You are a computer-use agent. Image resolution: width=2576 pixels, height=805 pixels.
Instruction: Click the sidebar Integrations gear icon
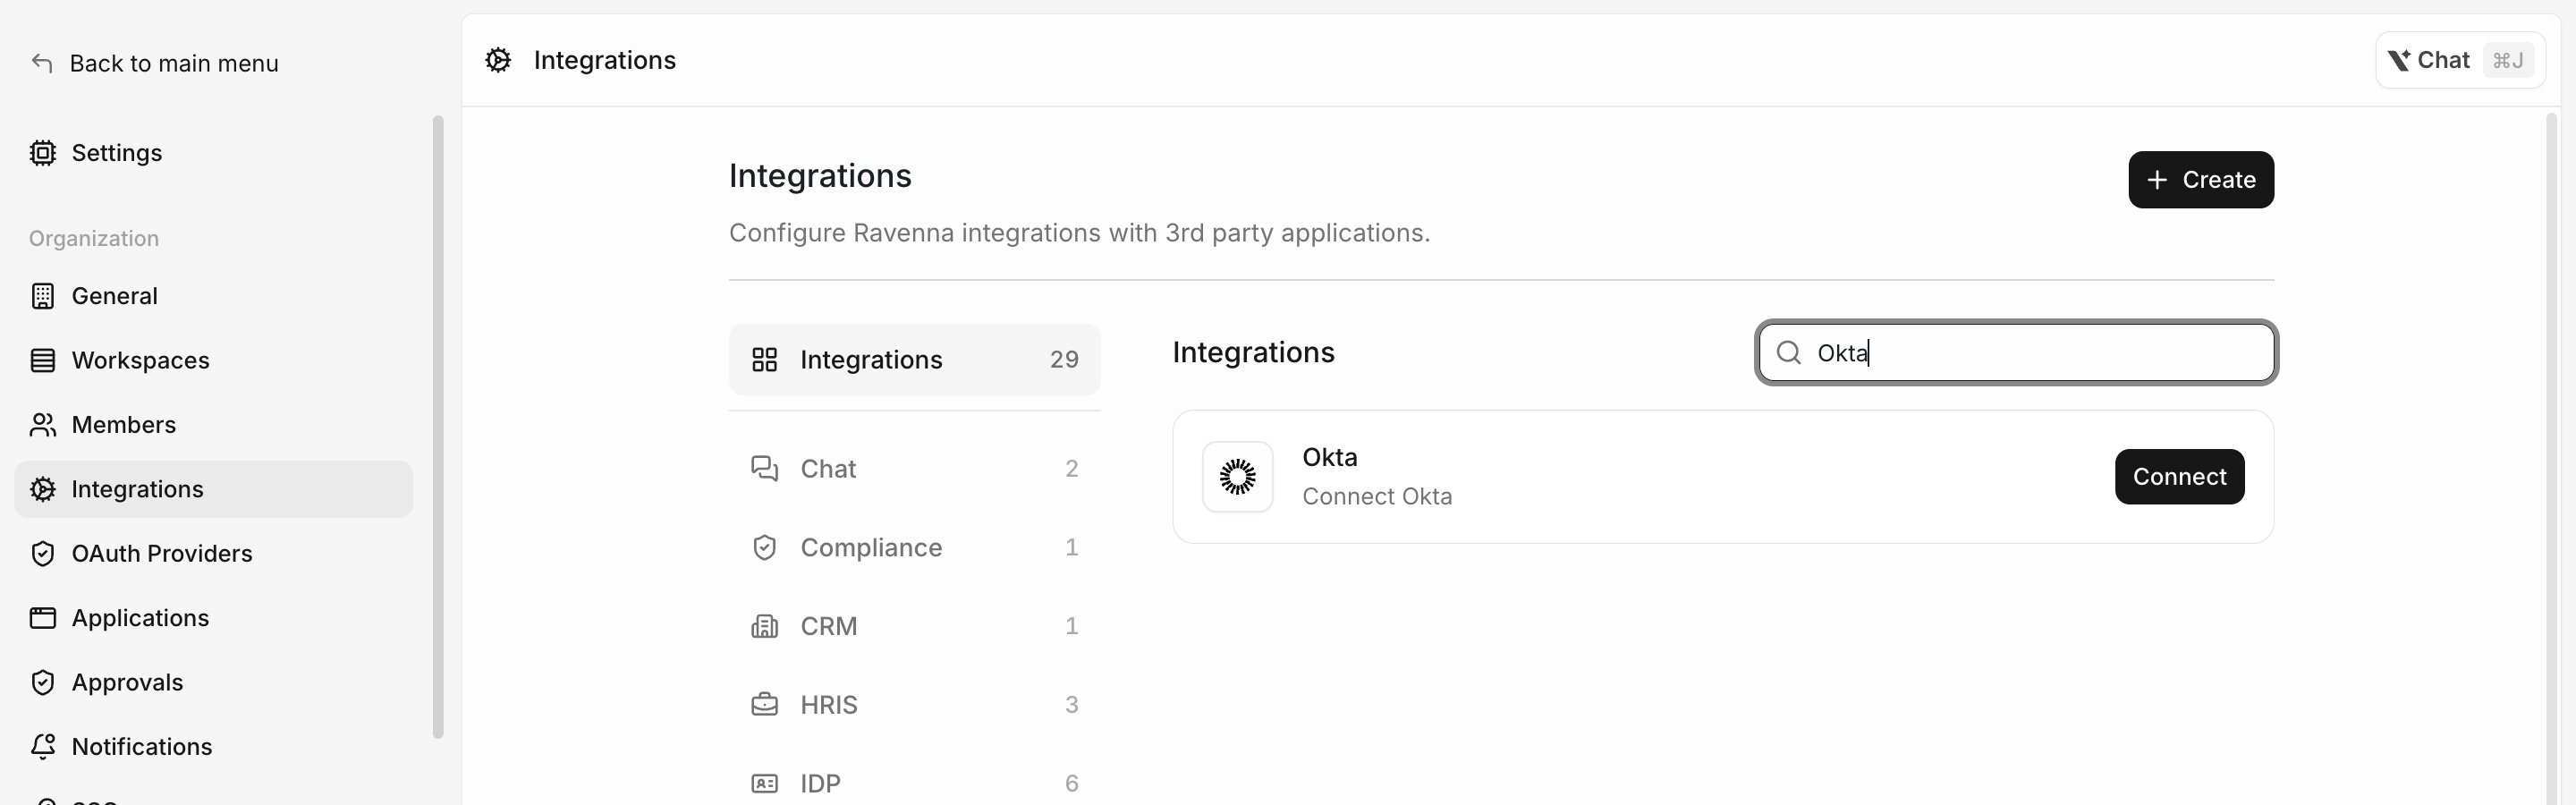click(x=42, y=489)
